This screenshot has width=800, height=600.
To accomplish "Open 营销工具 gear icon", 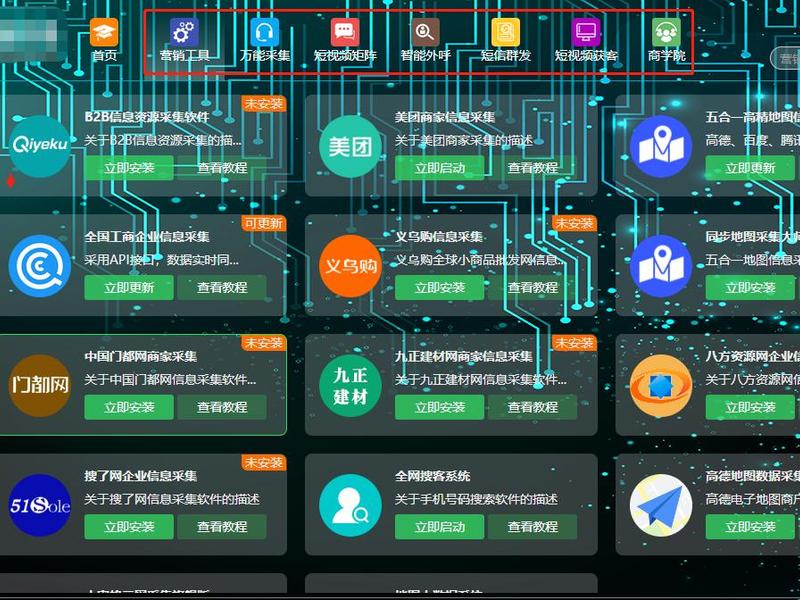I will coord(185,32).
